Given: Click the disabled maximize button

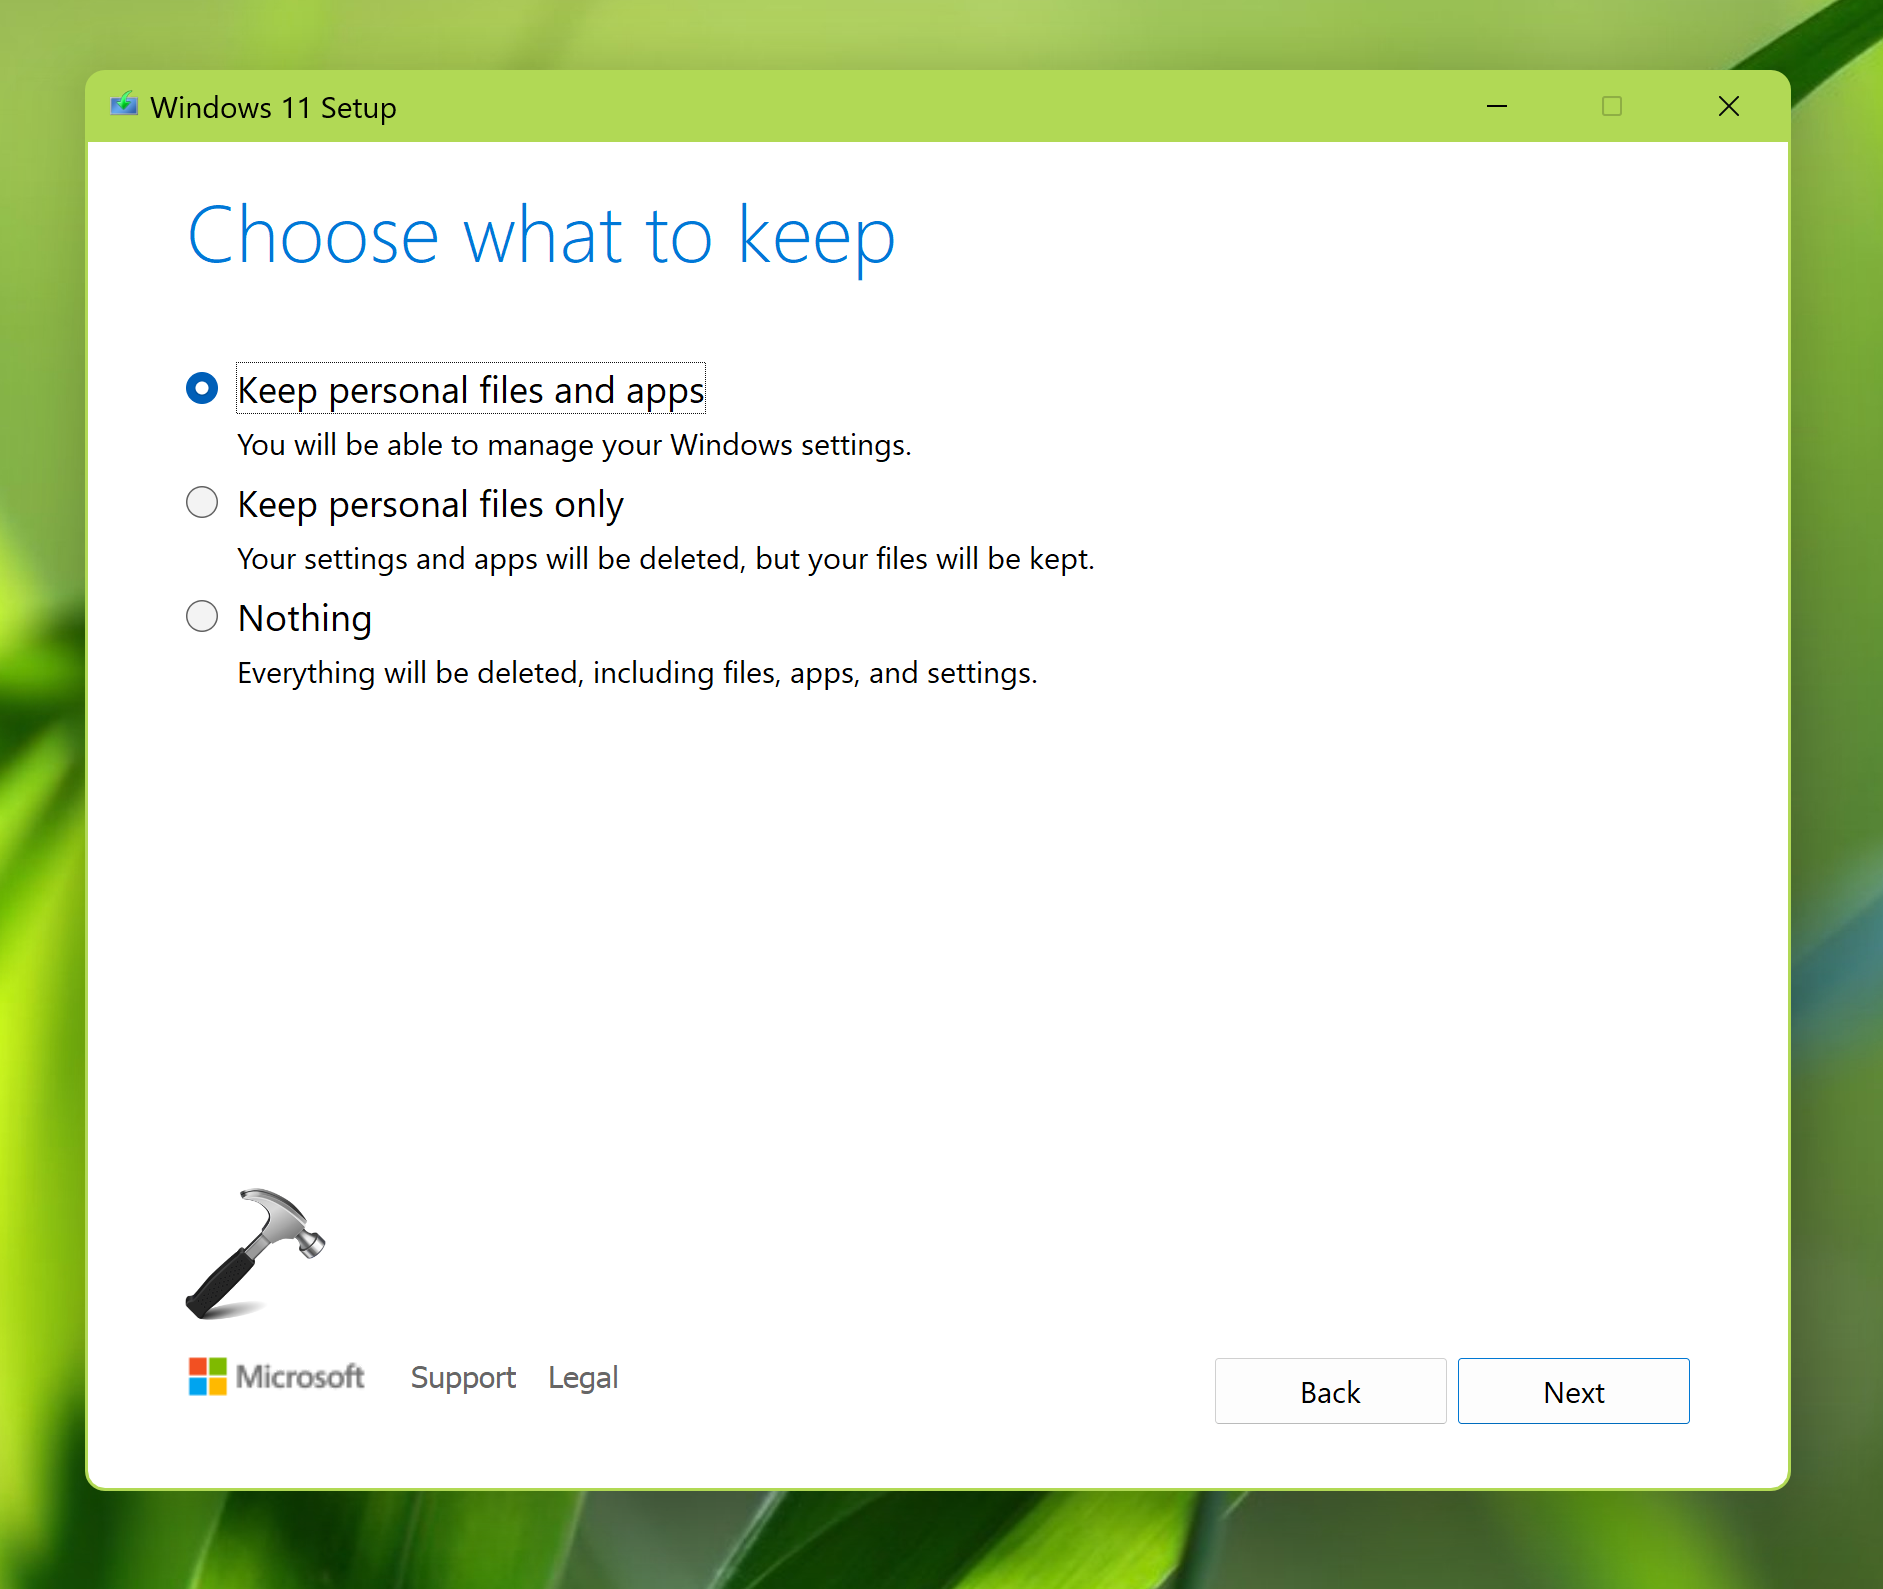Looking at the screenshot, I should point(1611,106).
